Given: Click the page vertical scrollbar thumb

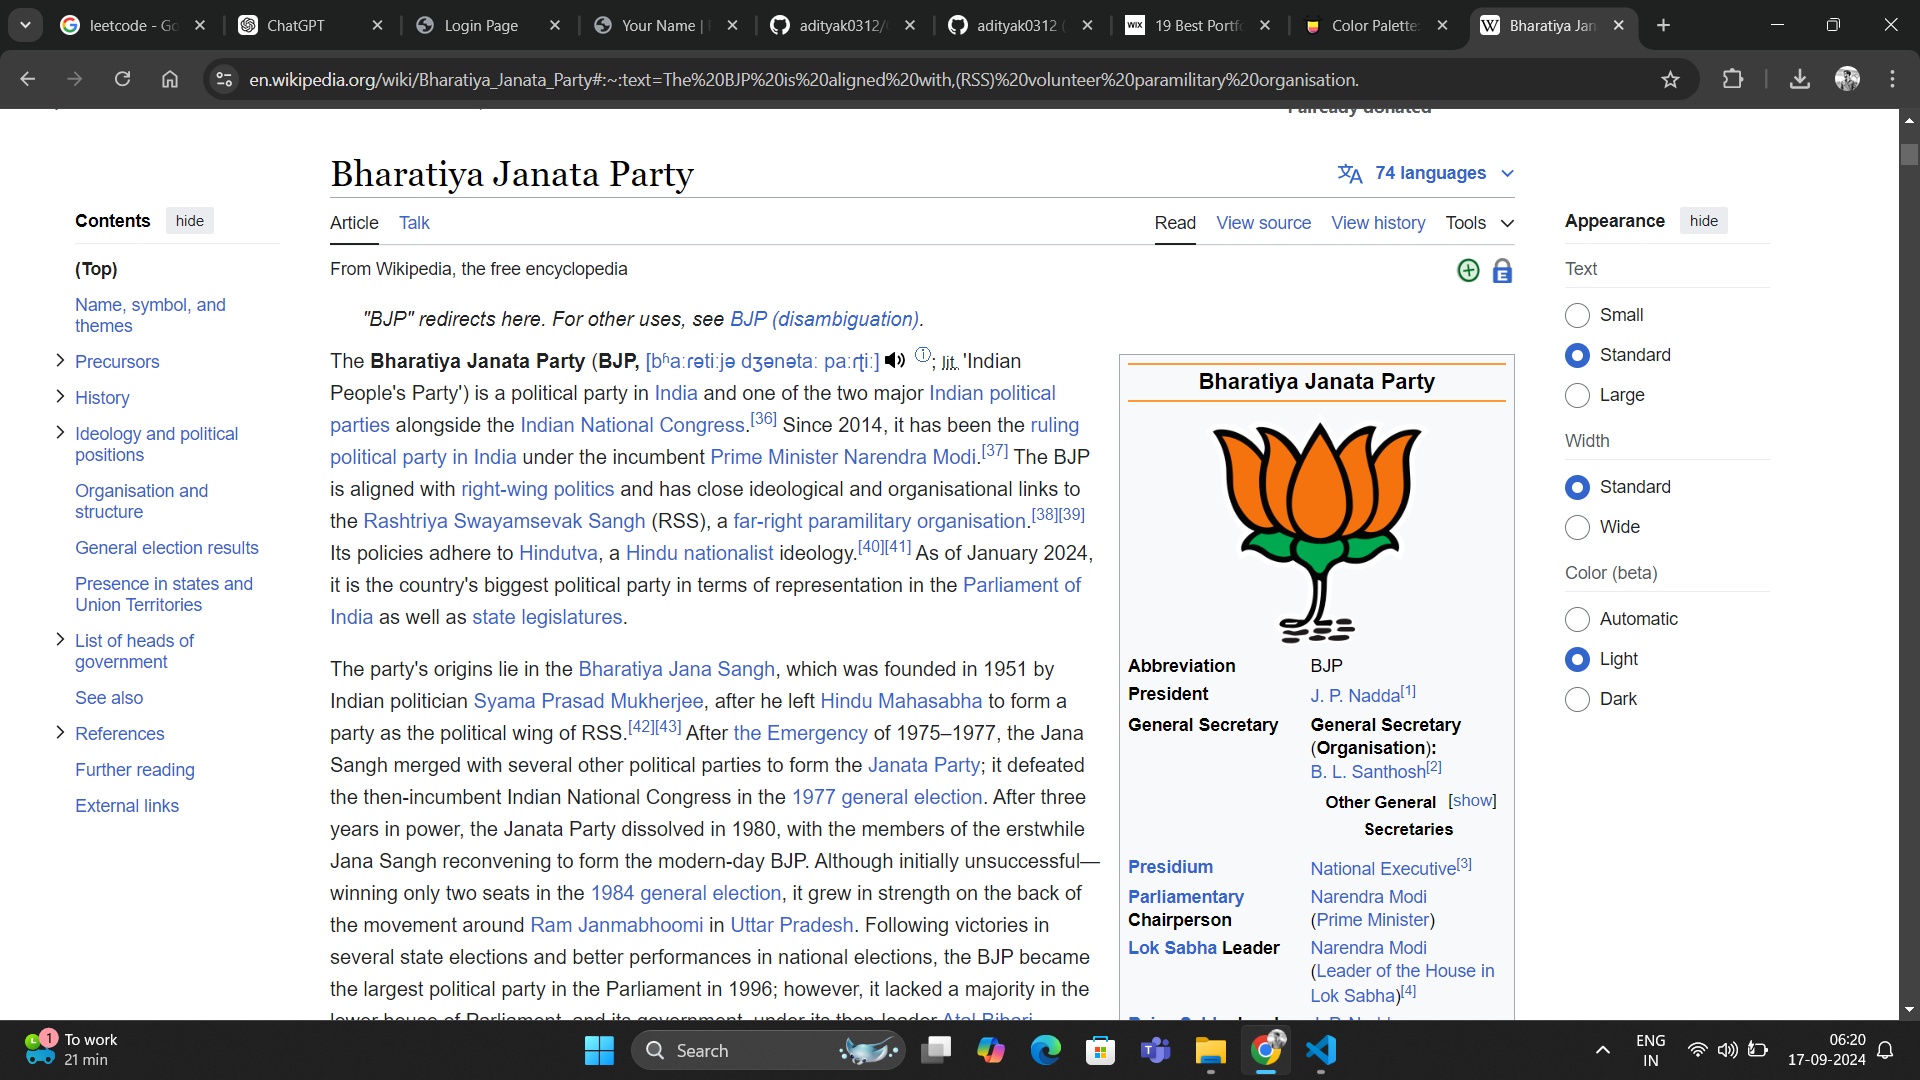Looking at the screenshot, I should [1909, 154].
